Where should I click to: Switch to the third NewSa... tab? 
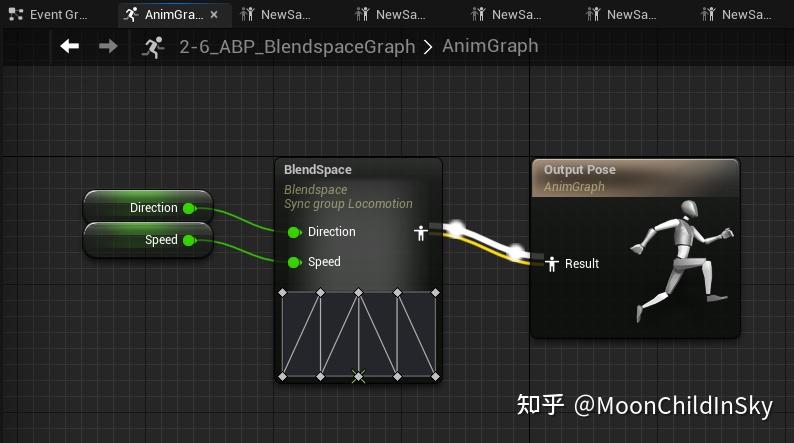[x=506, y=15]
